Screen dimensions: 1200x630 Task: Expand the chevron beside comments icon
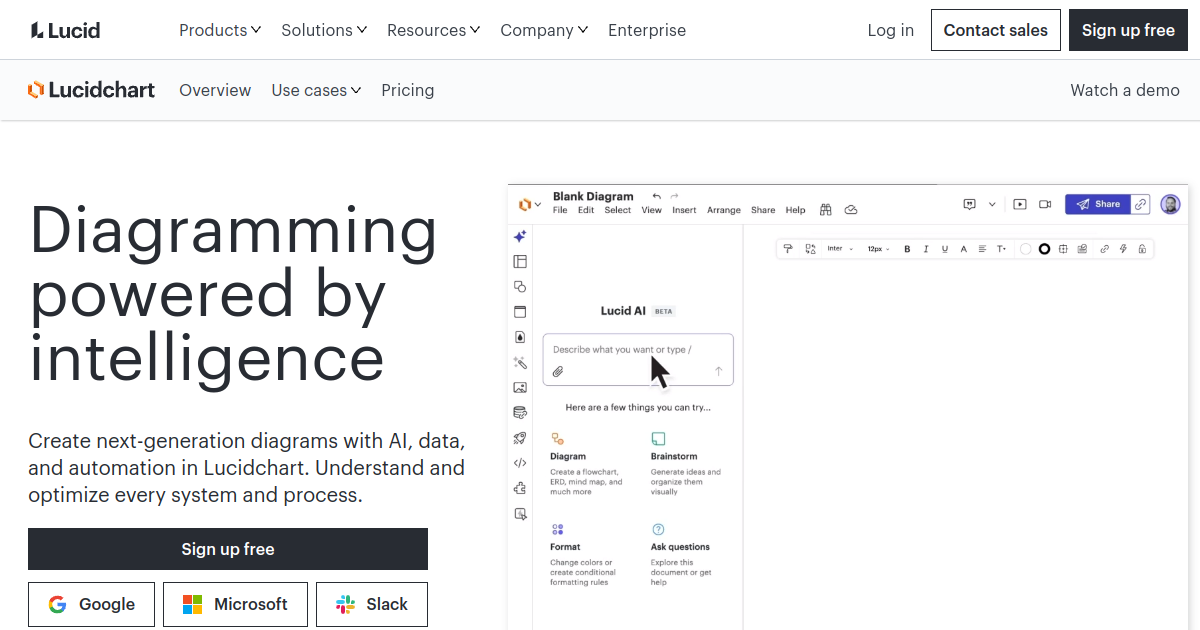point(992,204)
